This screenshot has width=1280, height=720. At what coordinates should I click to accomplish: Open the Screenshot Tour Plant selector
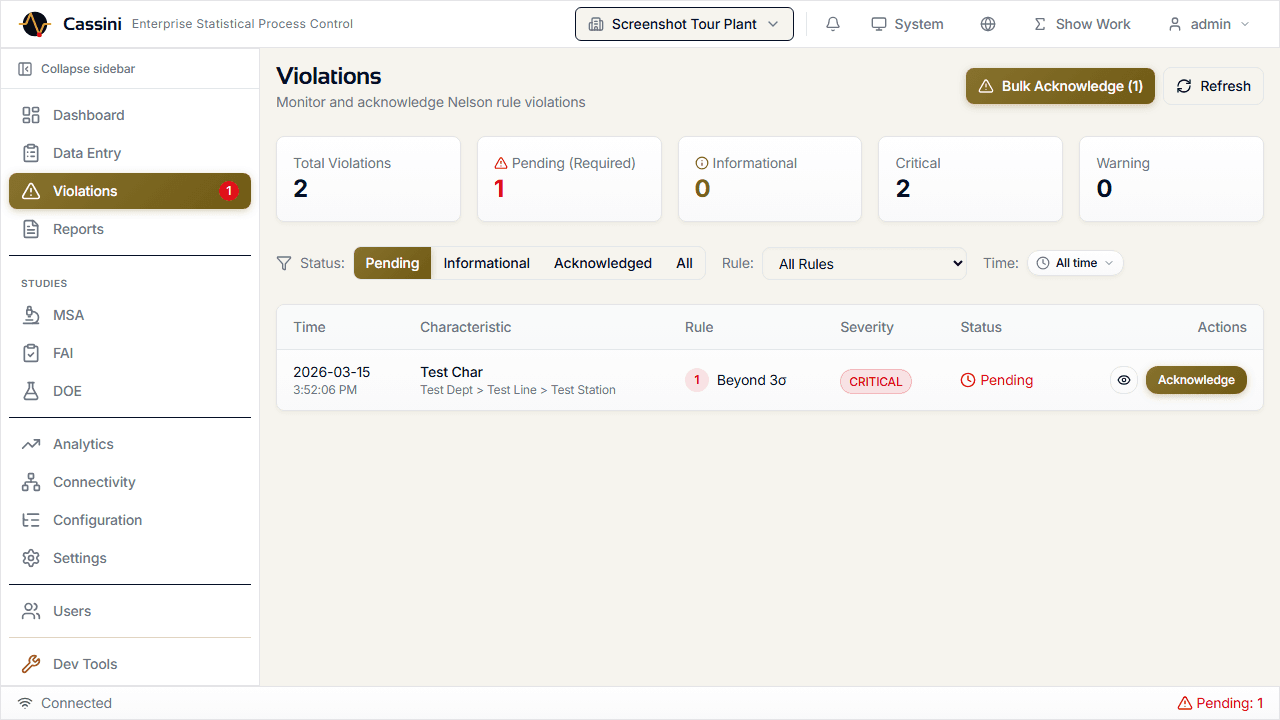tap(684, 24)
